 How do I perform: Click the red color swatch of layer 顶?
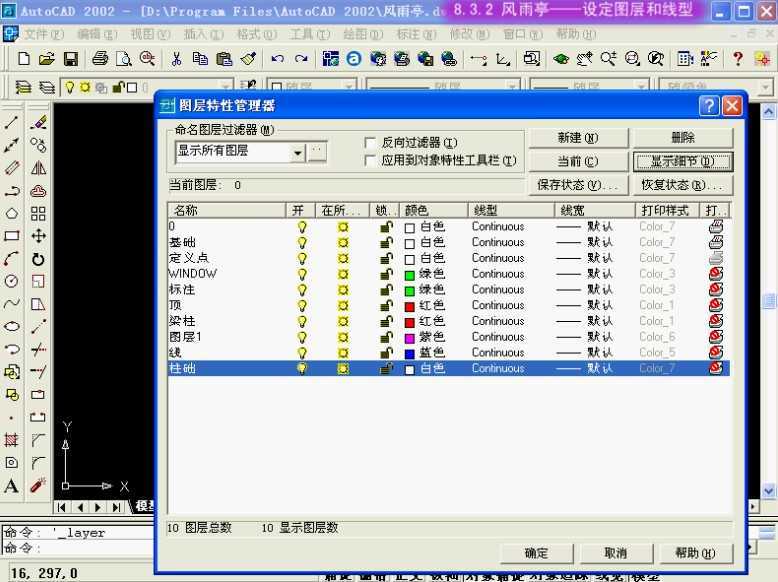coord(409,307)
